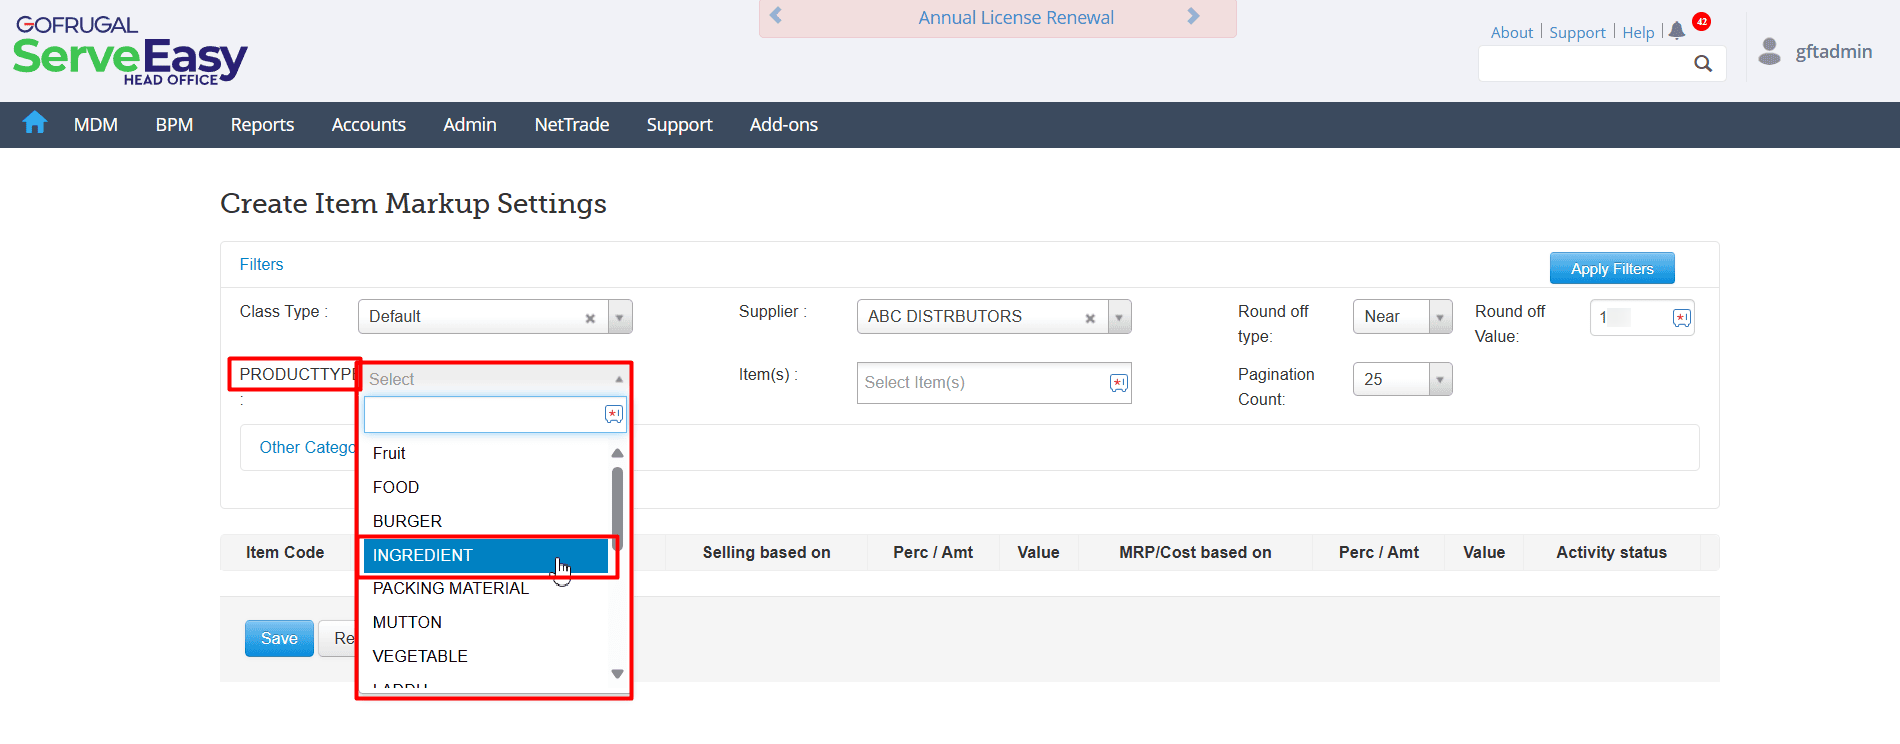Expand Supplier dropdown arrow
The height and width of the screenshot is (744, 1900).
click(x=1119, y=317)
